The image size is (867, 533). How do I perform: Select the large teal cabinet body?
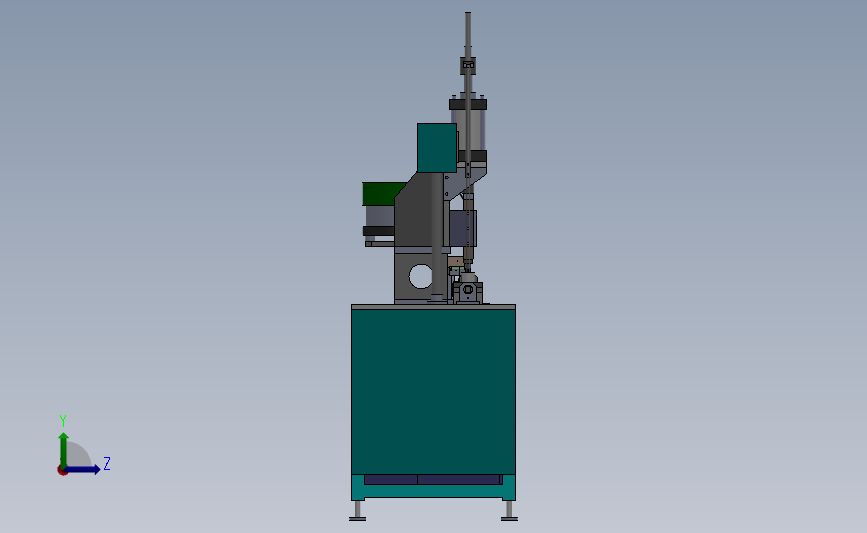point(434,391)
